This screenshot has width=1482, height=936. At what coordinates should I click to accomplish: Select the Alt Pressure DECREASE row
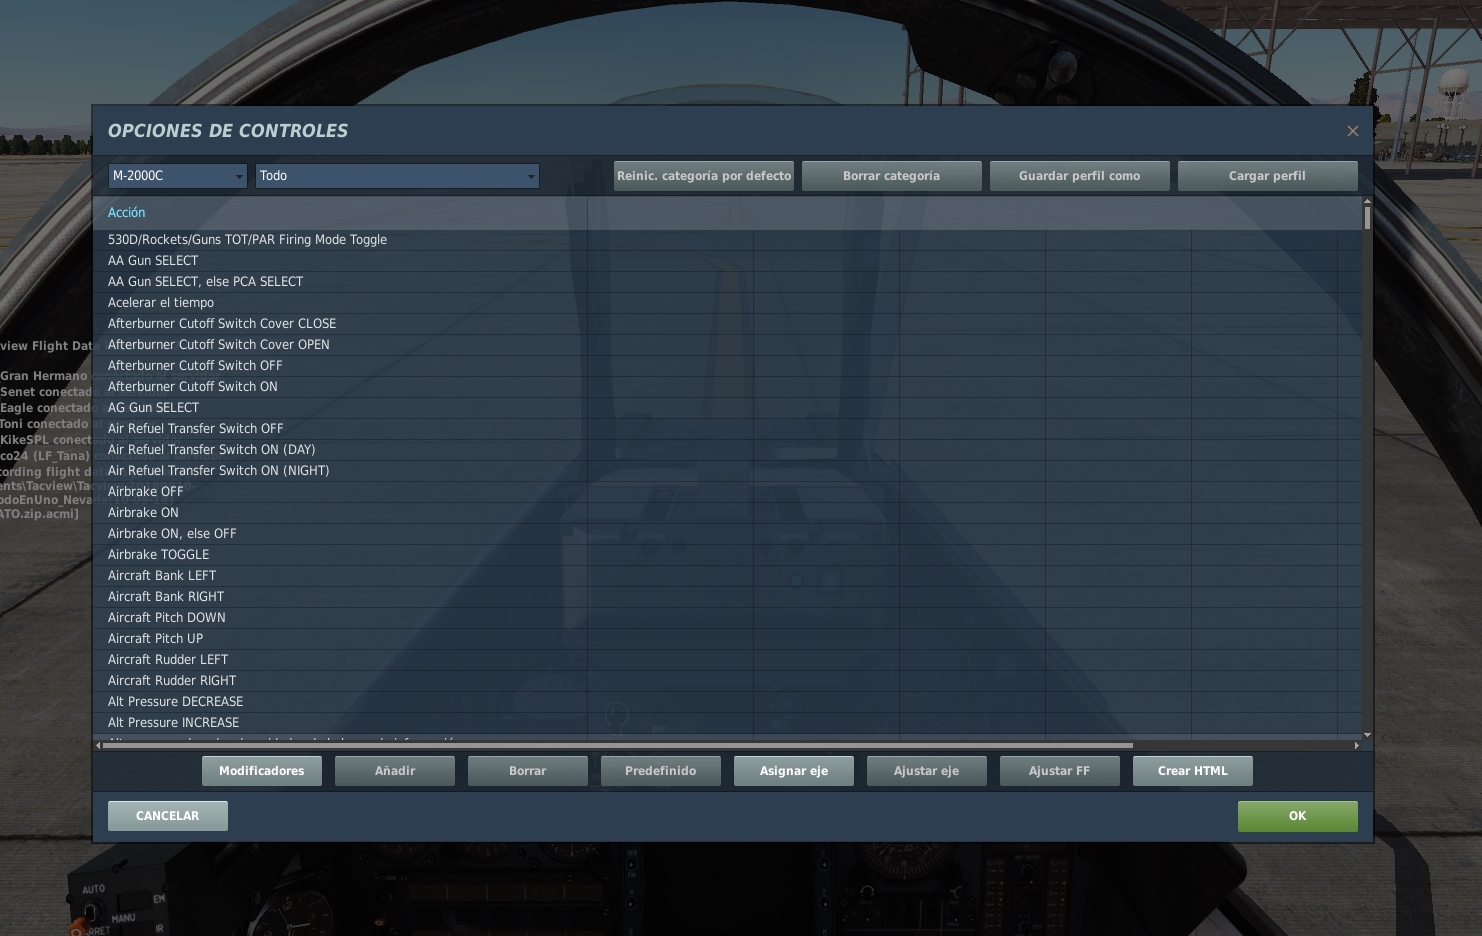(728, 702)
